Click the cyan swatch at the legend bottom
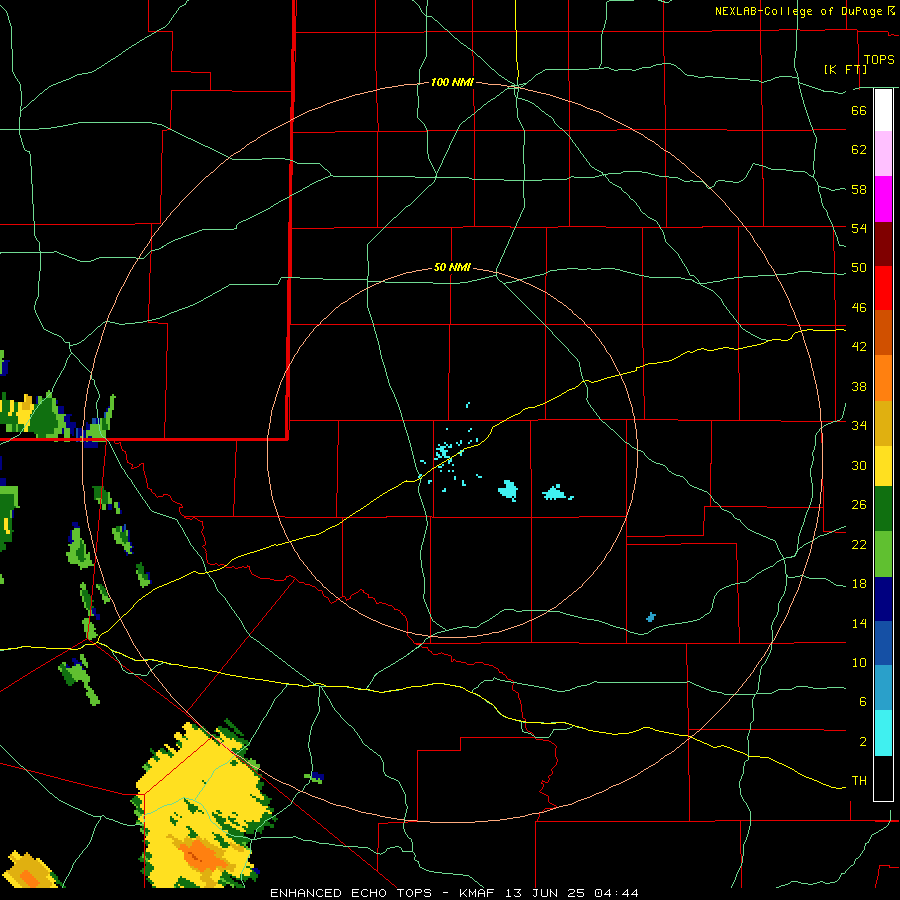This screenshot has width=900, height=900. click(x=883, y=733)
